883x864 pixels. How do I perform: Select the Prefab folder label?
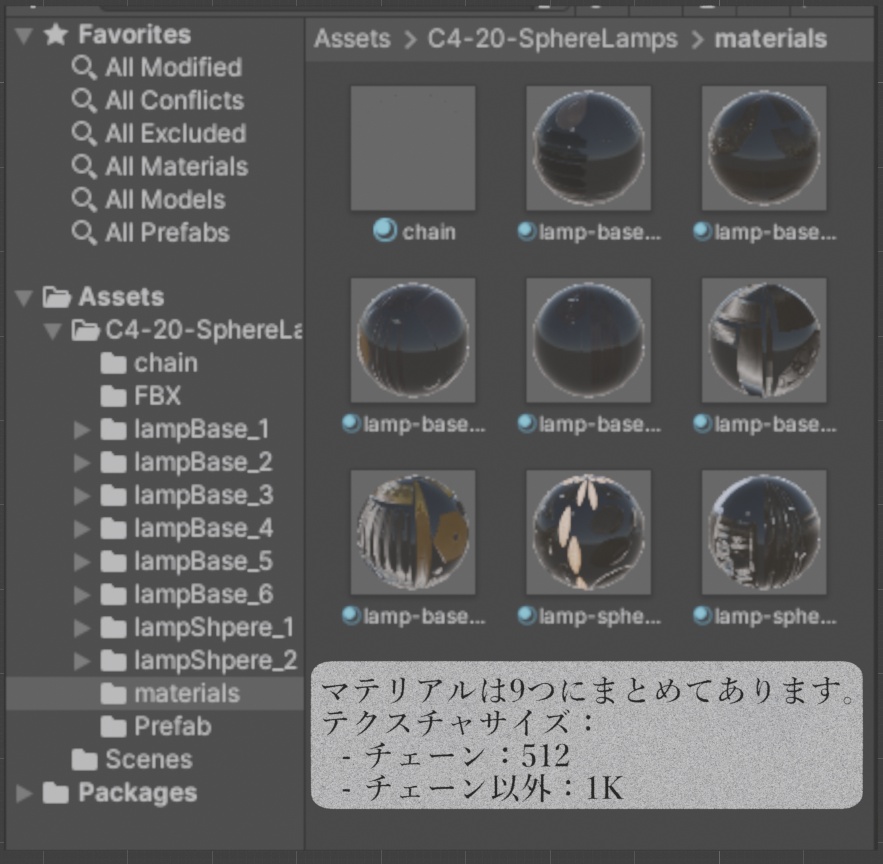(x=173, y=727)
